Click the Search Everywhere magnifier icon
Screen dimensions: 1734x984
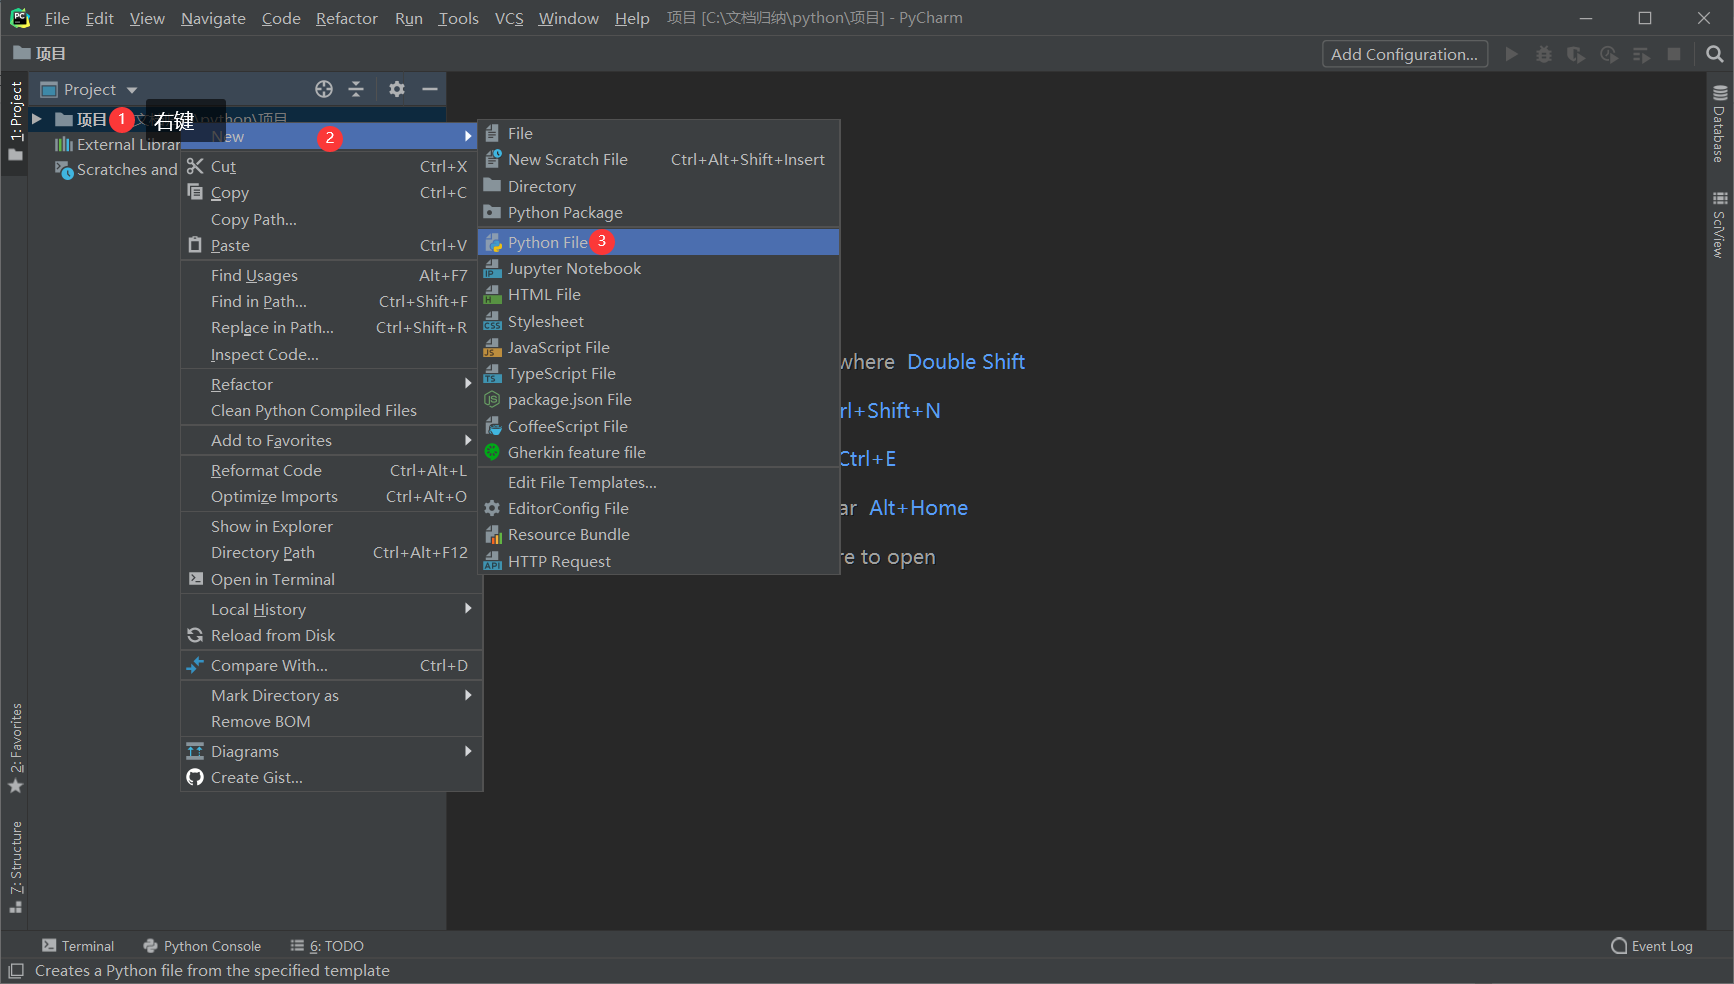click(1714, 54)
